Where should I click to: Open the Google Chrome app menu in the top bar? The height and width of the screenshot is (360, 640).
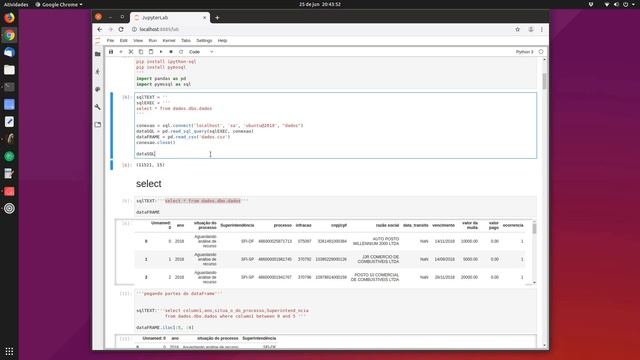[59, 4]
